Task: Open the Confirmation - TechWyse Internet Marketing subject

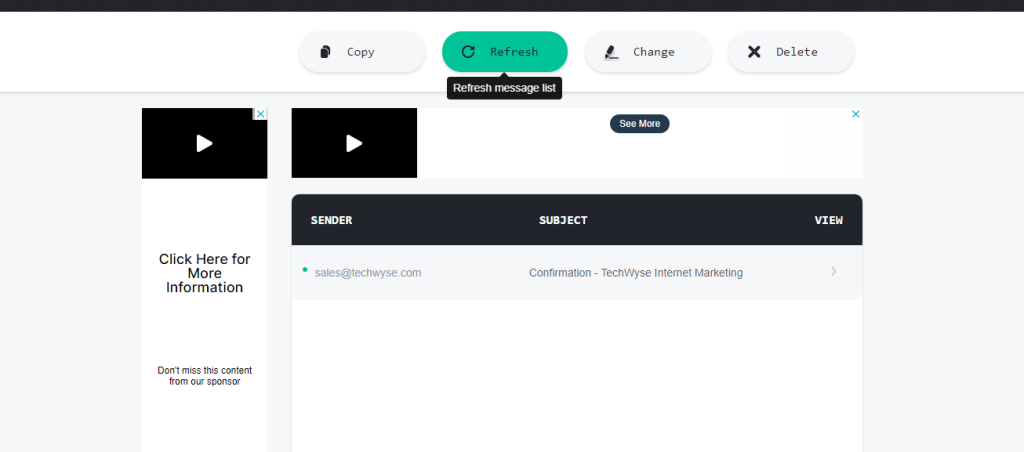Action: coord(635,273)
